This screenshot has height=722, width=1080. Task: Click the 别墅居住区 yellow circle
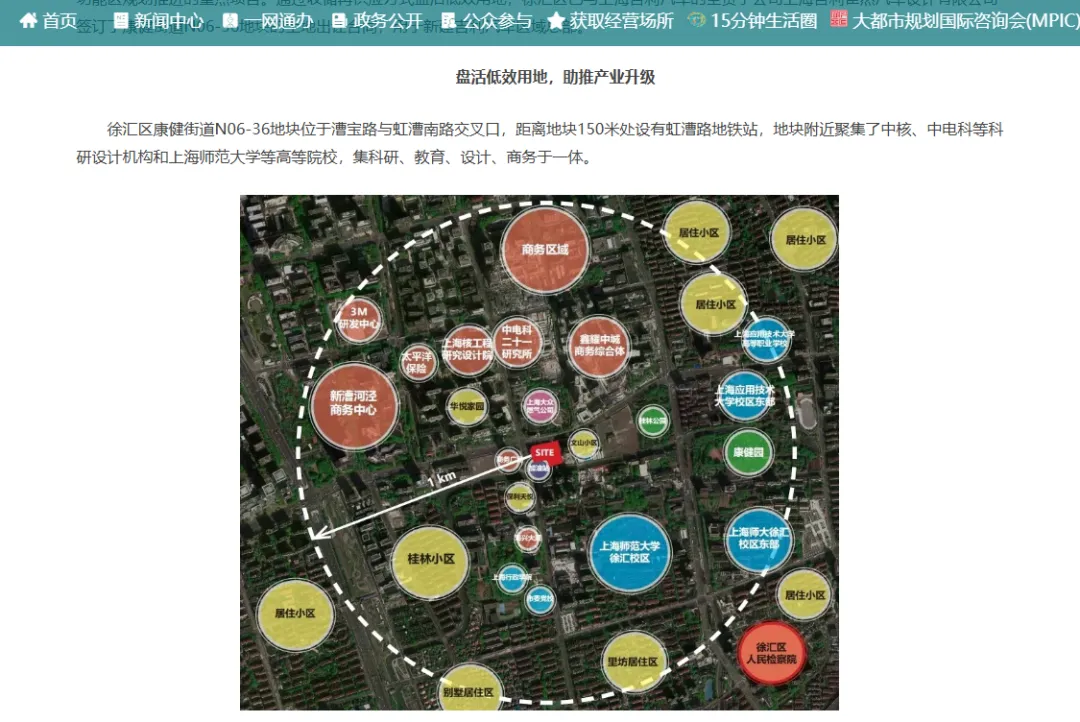pos(469,689)
